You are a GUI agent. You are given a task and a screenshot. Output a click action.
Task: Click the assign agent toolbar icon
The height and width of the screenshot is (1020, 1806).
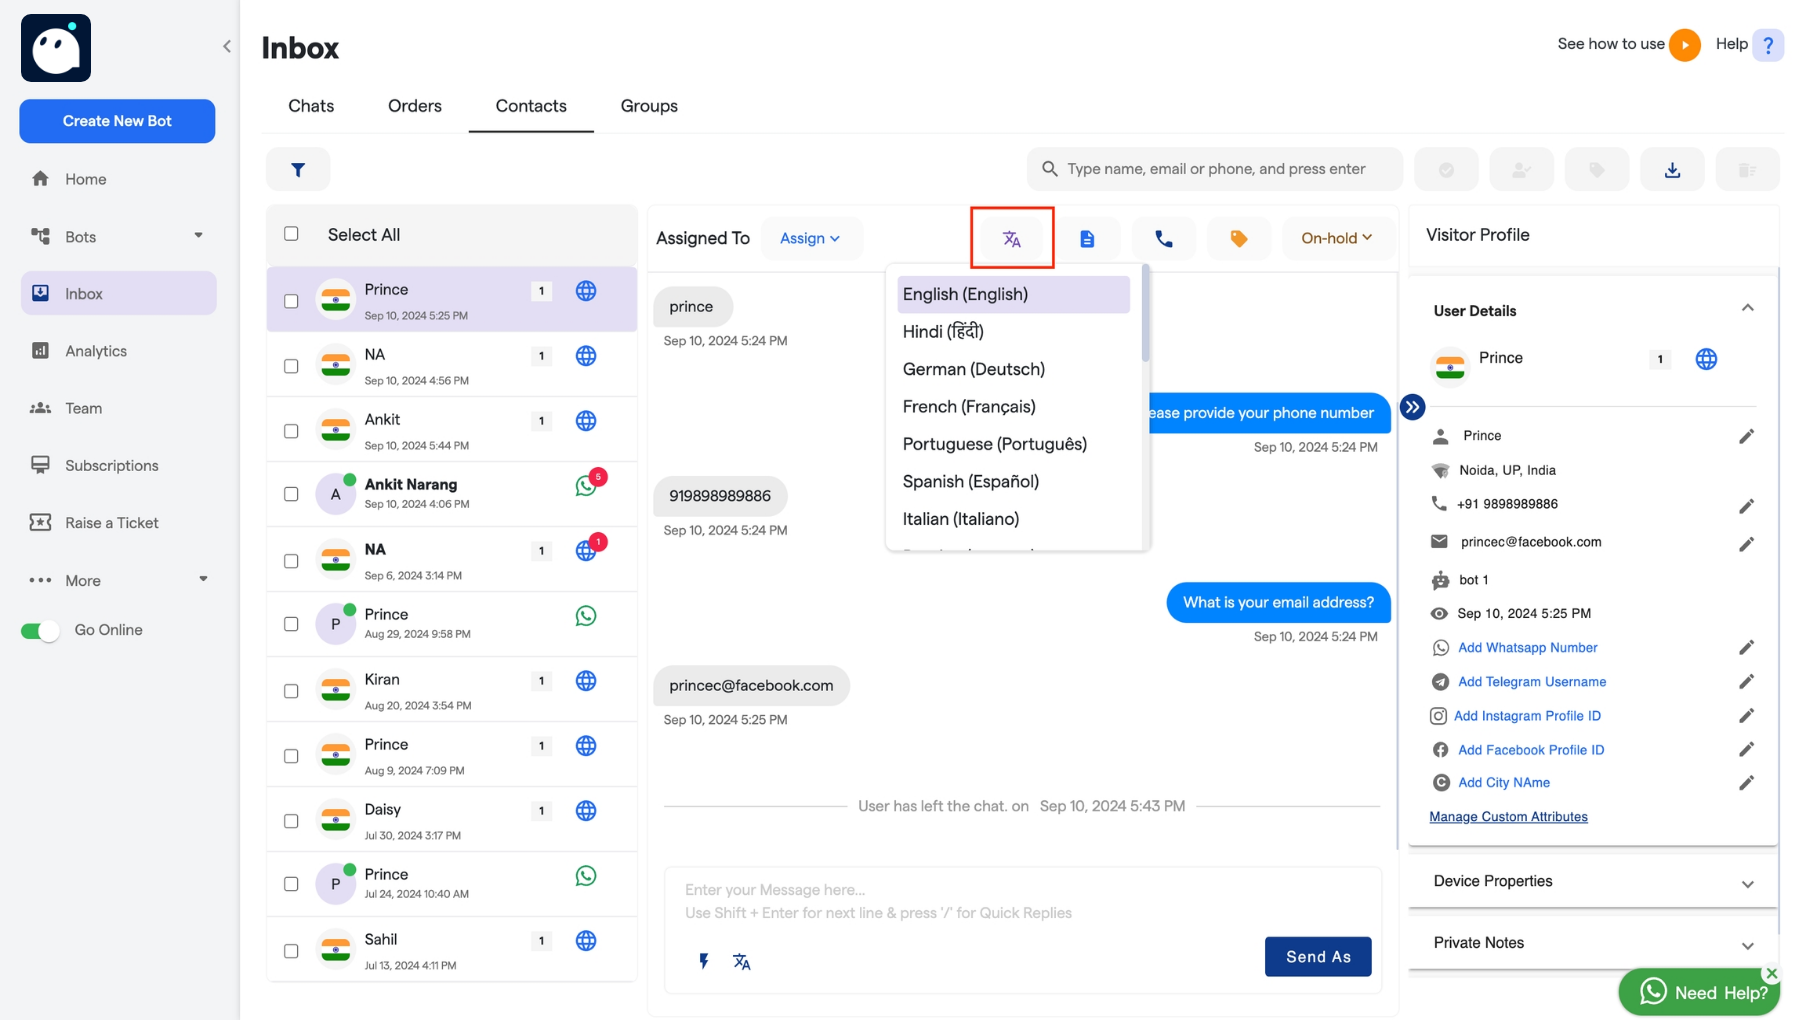click(x=1521, y=170)
